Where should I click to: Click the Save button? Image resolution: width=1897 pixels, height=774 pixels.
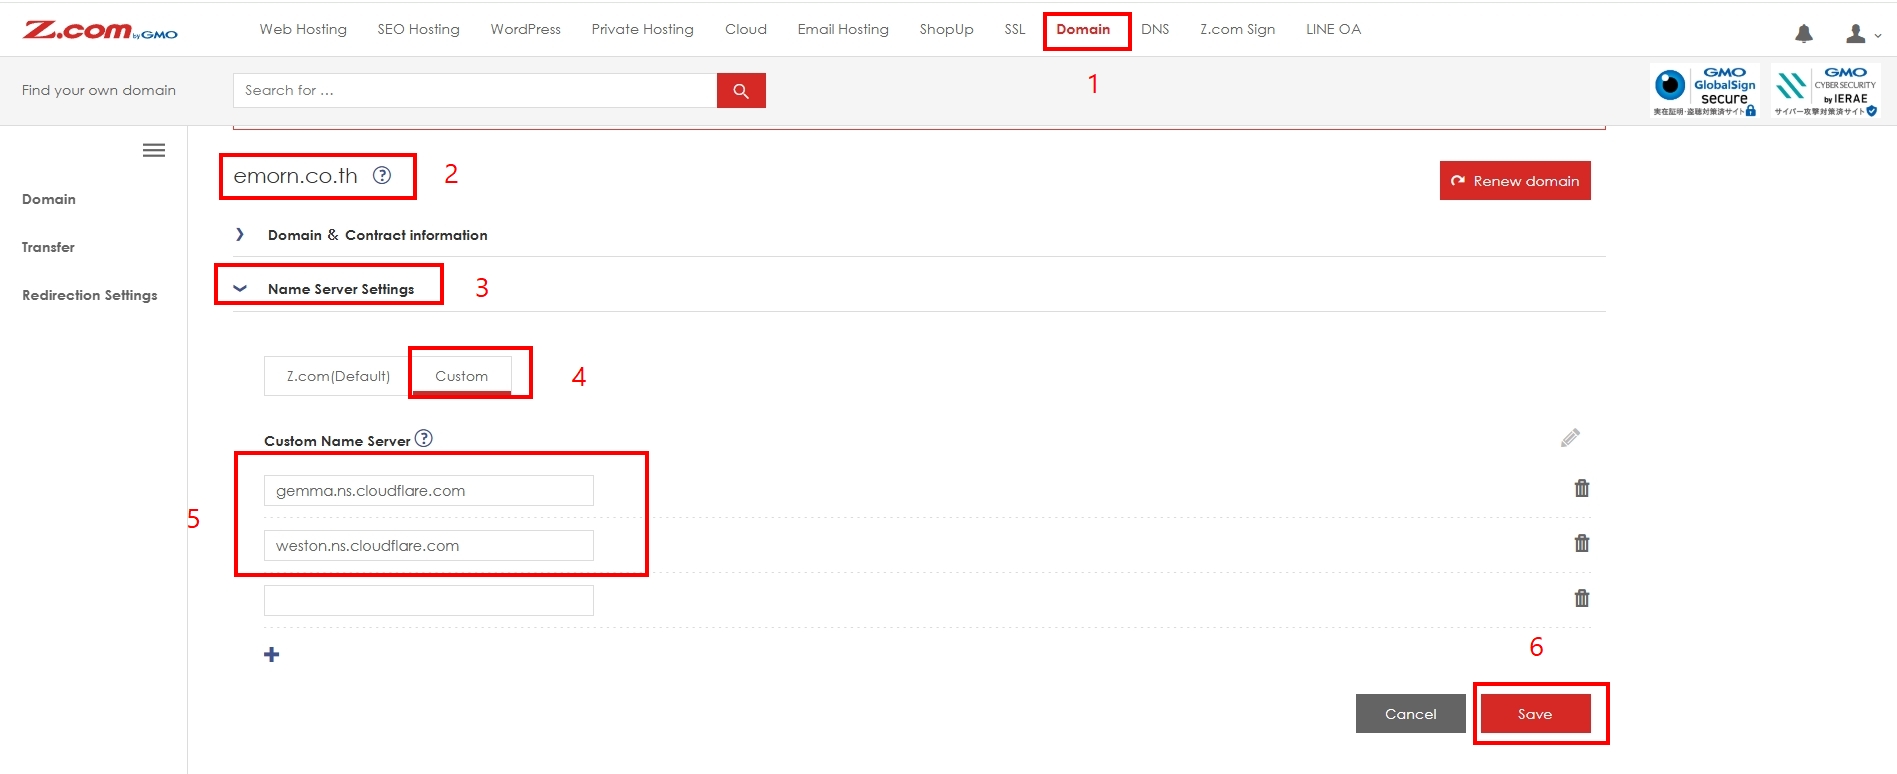1535,714
